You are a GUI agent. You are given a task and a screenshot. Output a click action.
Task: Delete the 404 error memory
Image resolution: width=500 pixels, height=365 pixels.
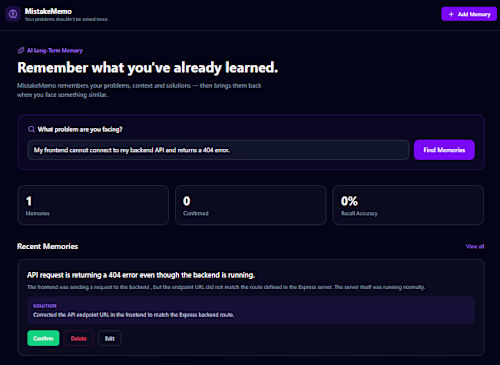(79, 338)
